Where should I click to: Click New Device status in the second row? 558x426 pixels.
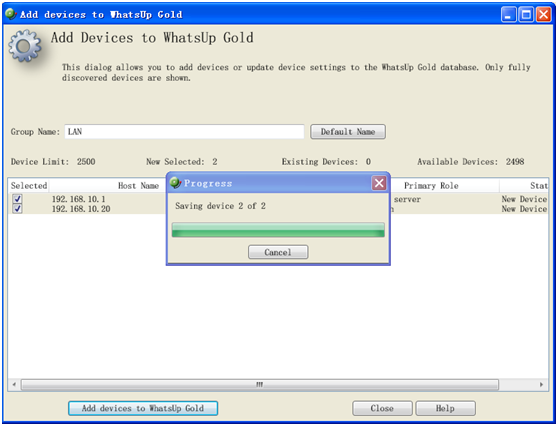(524, 209)
